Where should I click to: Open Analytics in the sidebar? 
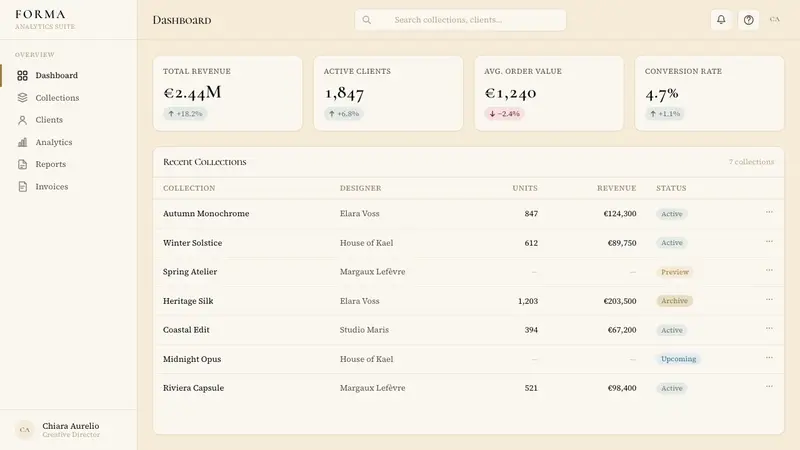point(68,142)
